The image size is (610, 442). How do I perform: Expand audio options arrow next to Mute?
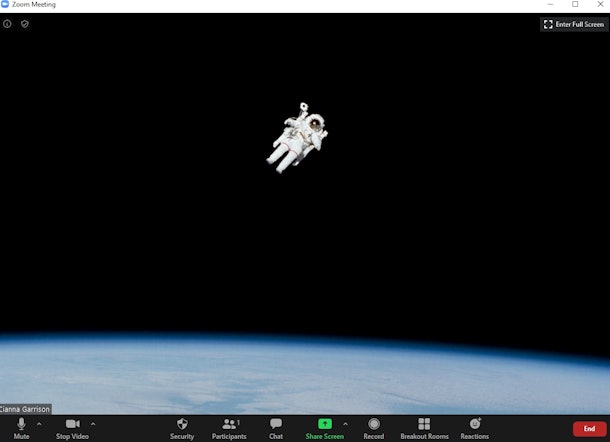point(39,424)
